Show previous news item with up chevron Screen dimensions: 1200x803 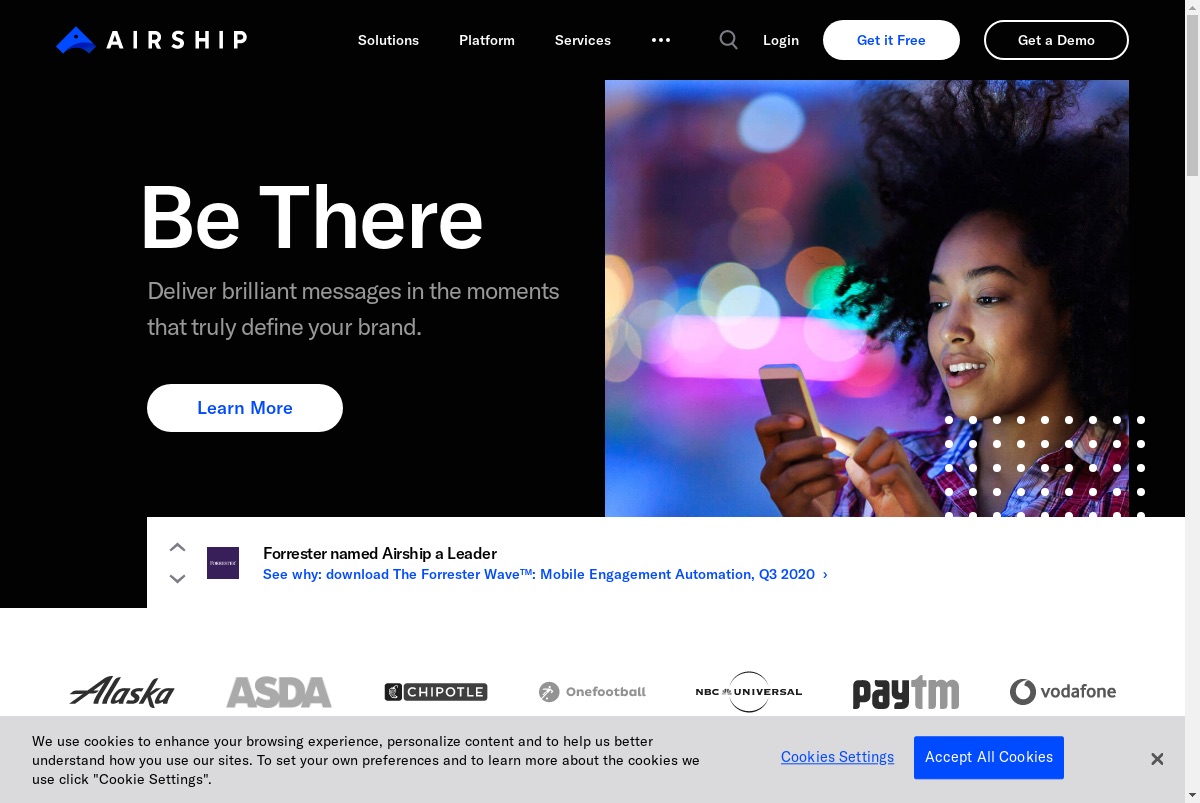[x=177, y=547]
